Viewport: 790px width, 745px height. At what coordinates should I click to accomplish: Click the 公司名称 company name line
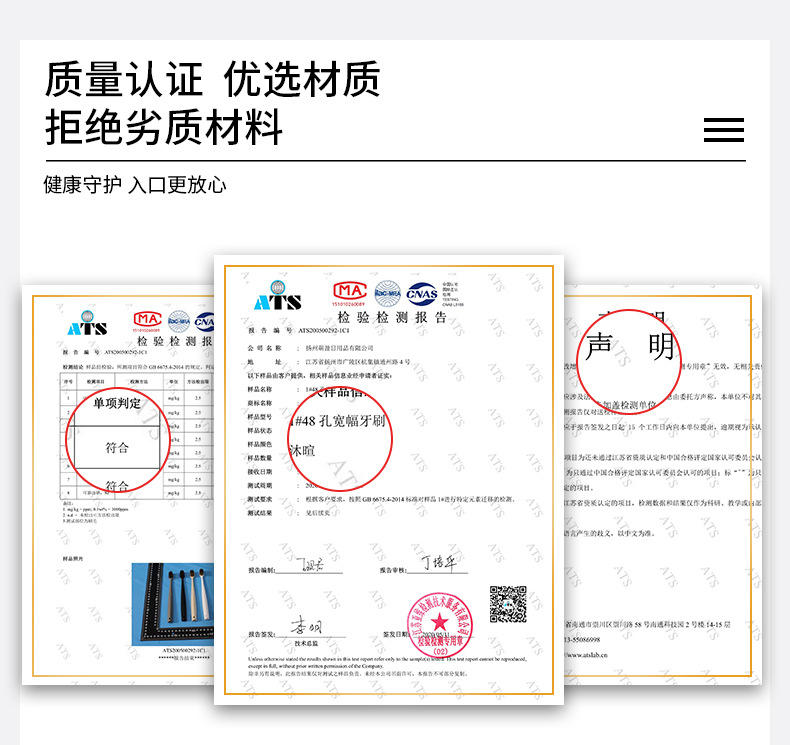click(x=310, y=348)
